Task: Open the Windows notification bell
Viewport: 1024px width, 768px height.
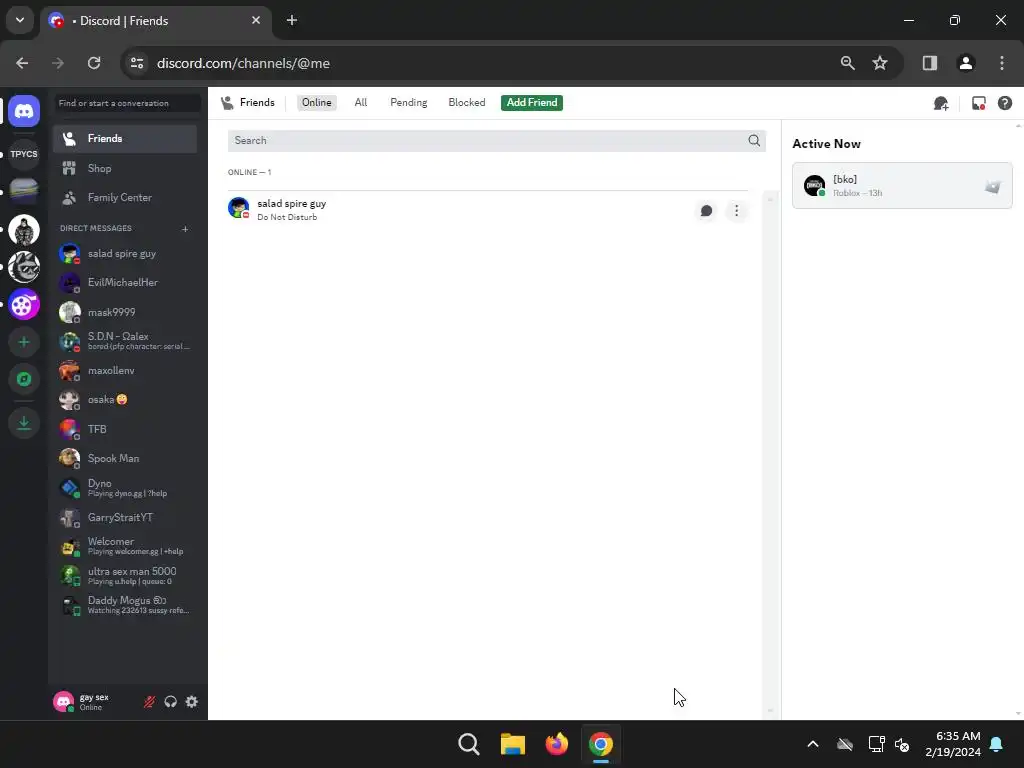Action: [997, 744]
